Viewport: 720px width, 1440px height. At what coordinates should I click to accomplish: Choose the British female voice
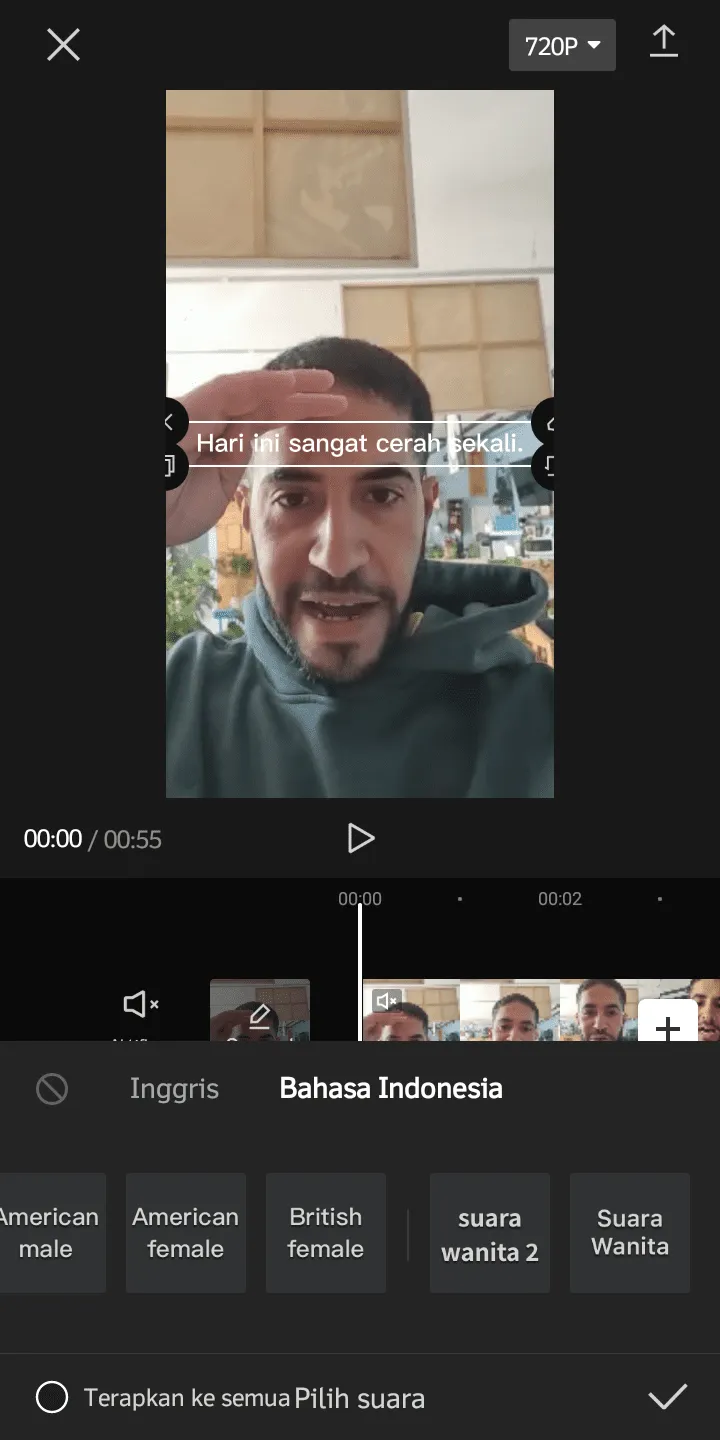coord(326,1233)
